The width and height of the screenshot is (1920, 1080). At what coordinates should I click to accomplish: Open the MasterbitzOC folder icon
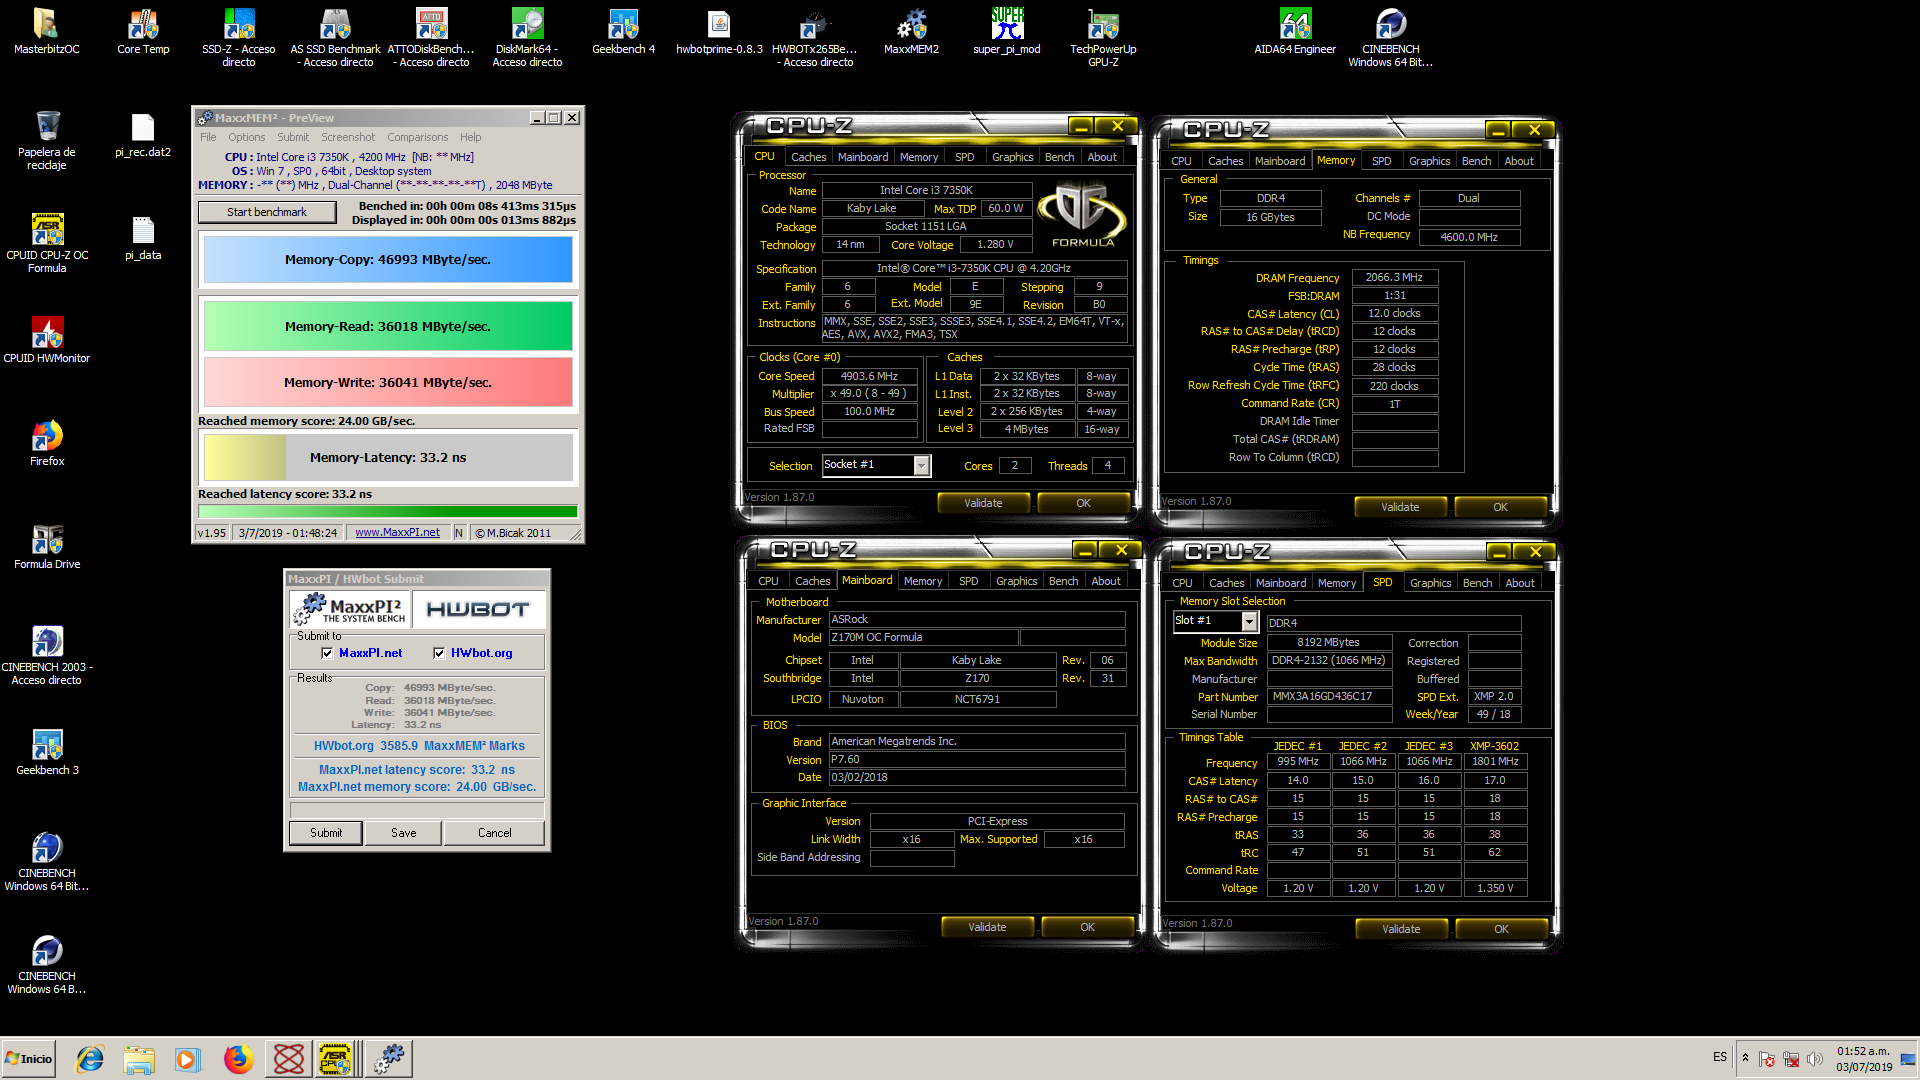pyautogui.click(x=46, y=32)
